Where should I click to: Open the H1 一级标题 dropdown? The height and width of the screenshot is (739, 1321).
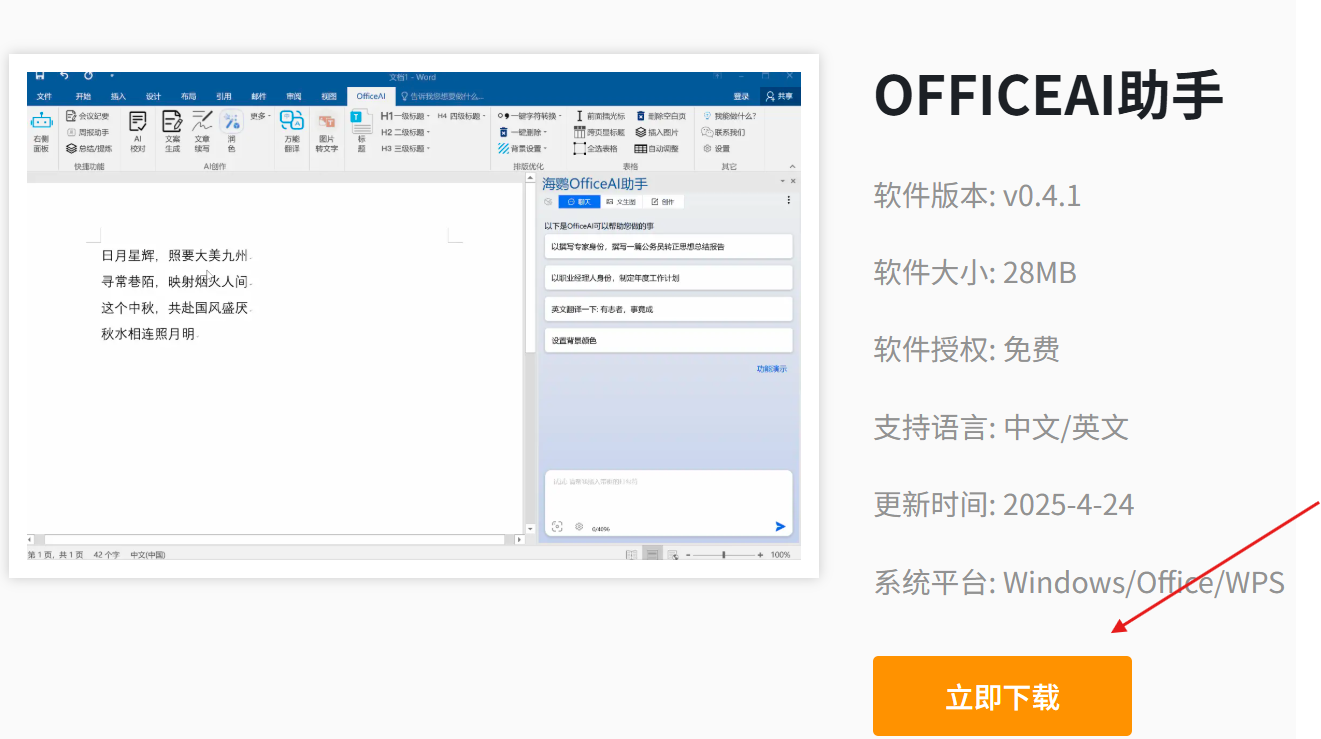point(405,116)
